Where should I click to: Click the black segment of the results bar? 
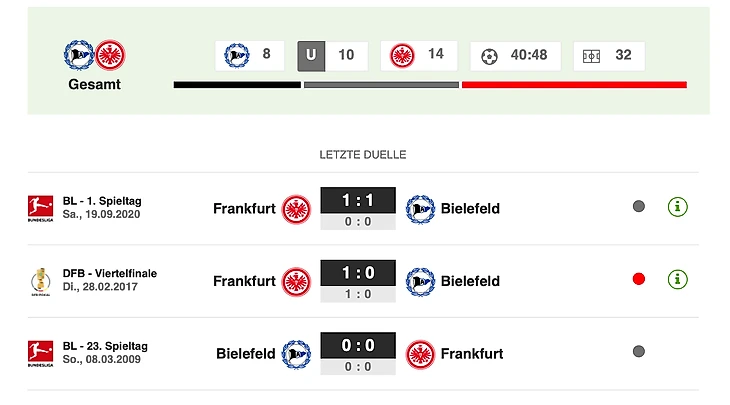[237, 85]
